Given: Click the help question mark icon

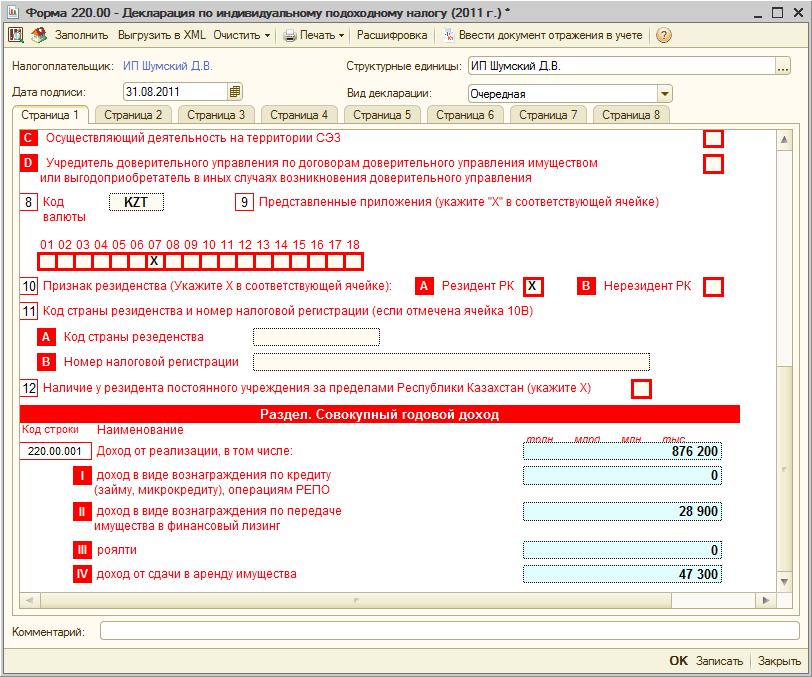Looking at the screenshot, I should [x=664, y=35].
